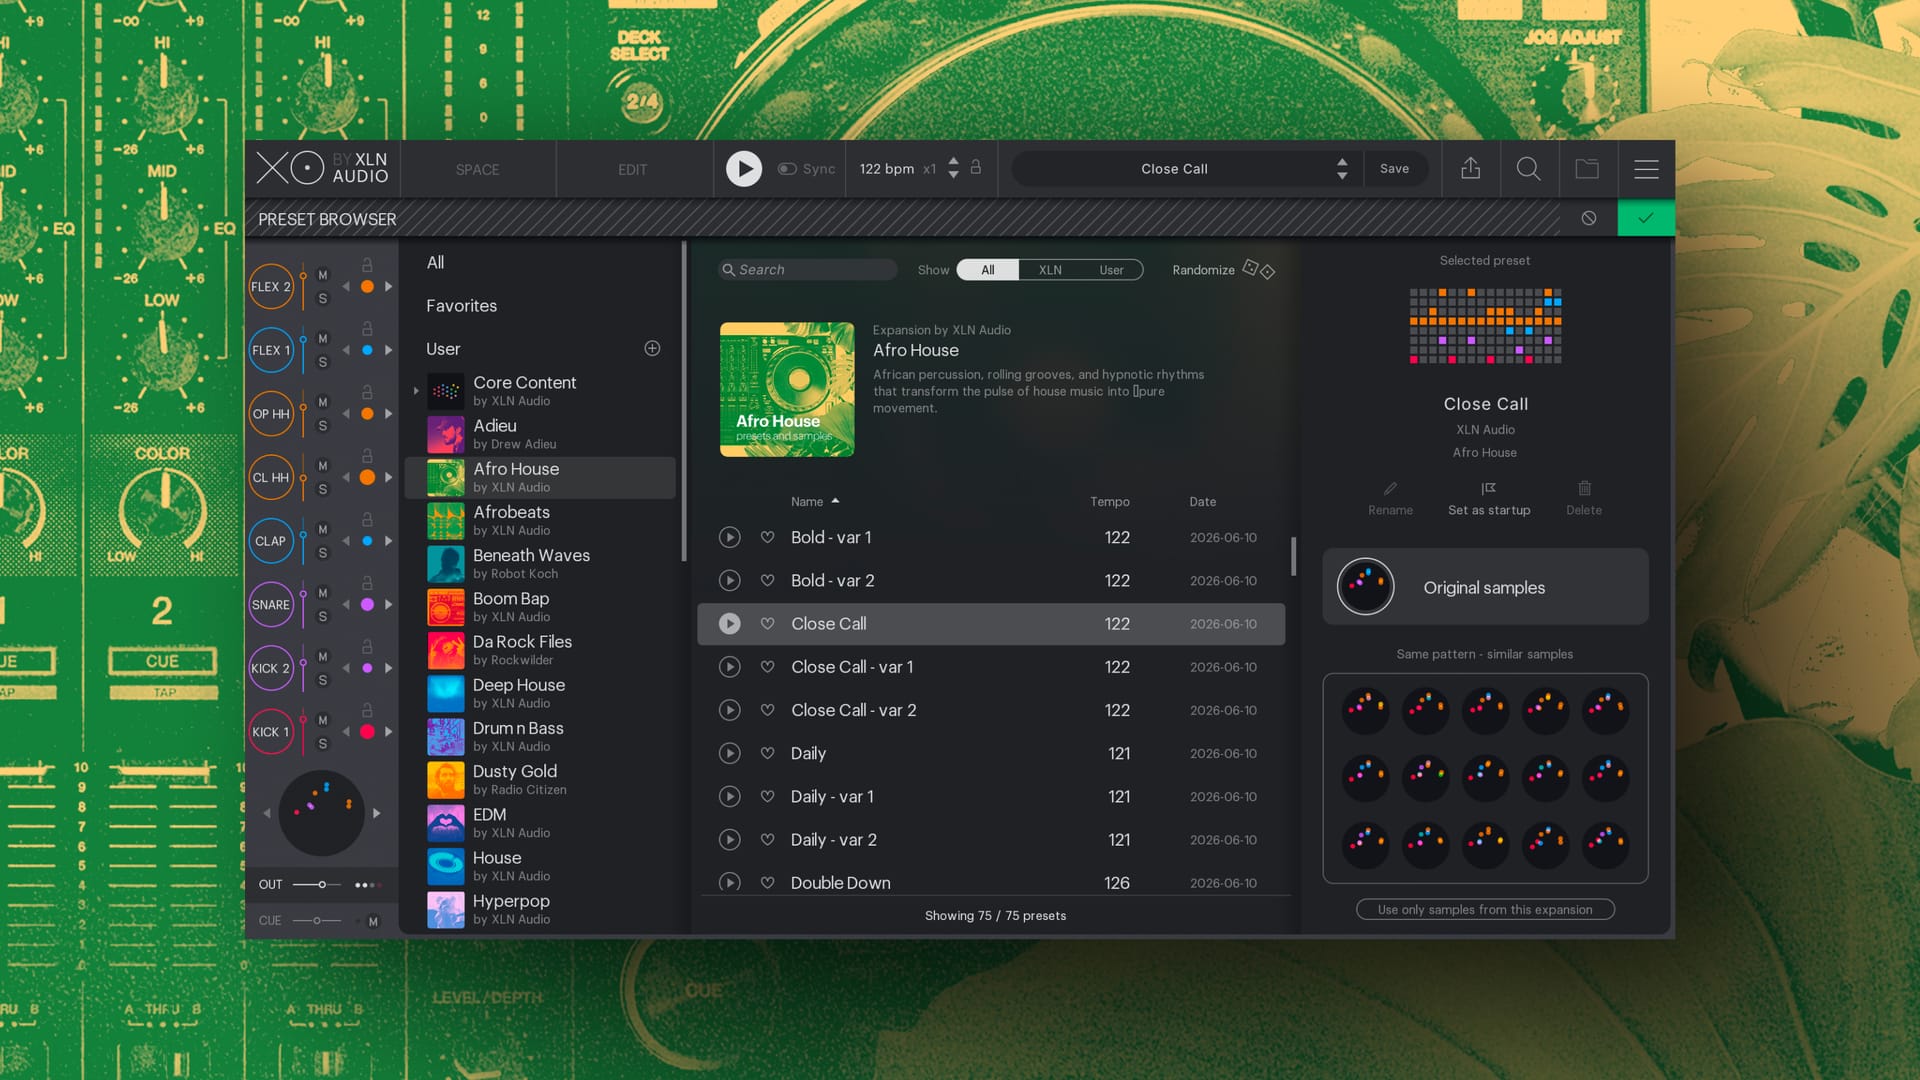The width and height of the screenshot is (1920, 1080).
Task: Click the preset Search field
Action: 808,270
